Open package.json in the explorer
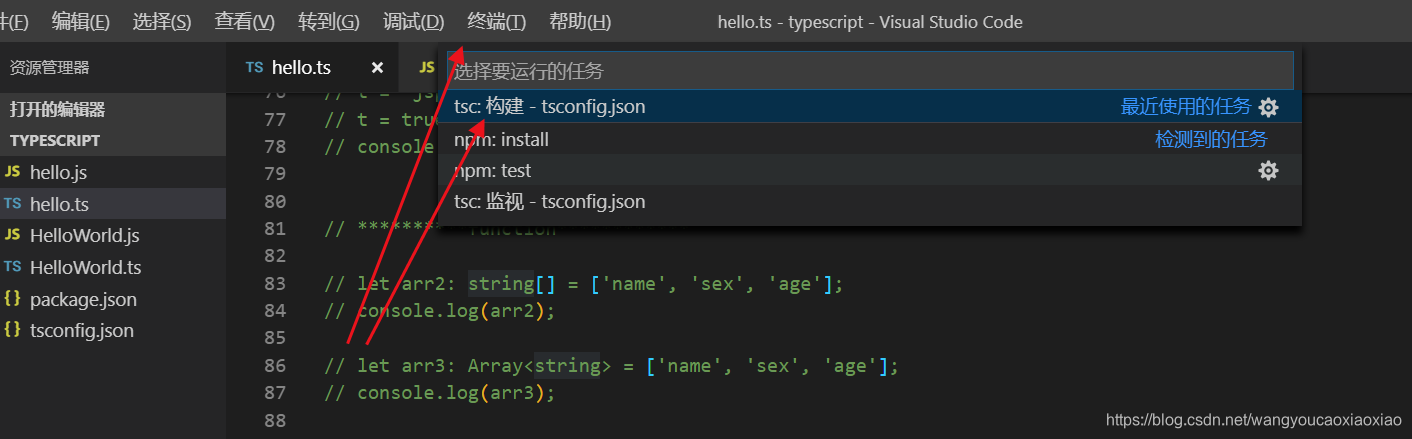 click(x=113, y=299)
